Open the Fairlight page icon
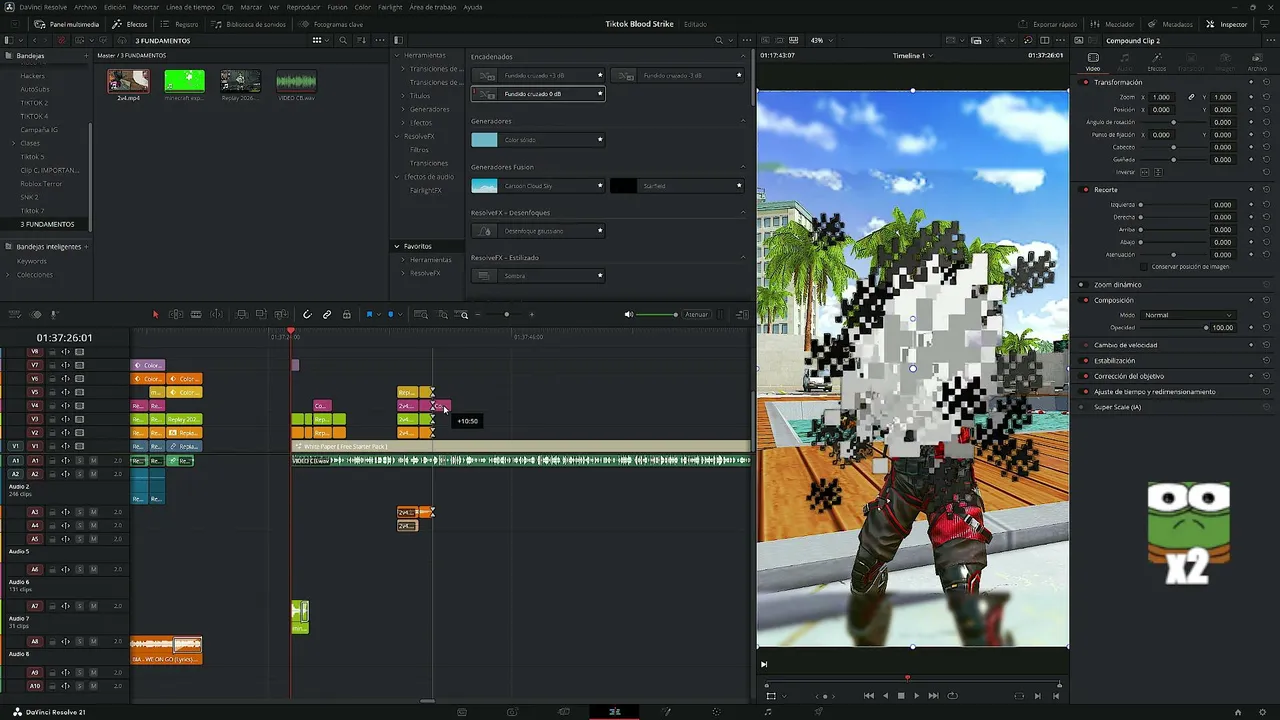 pos(768,712)
